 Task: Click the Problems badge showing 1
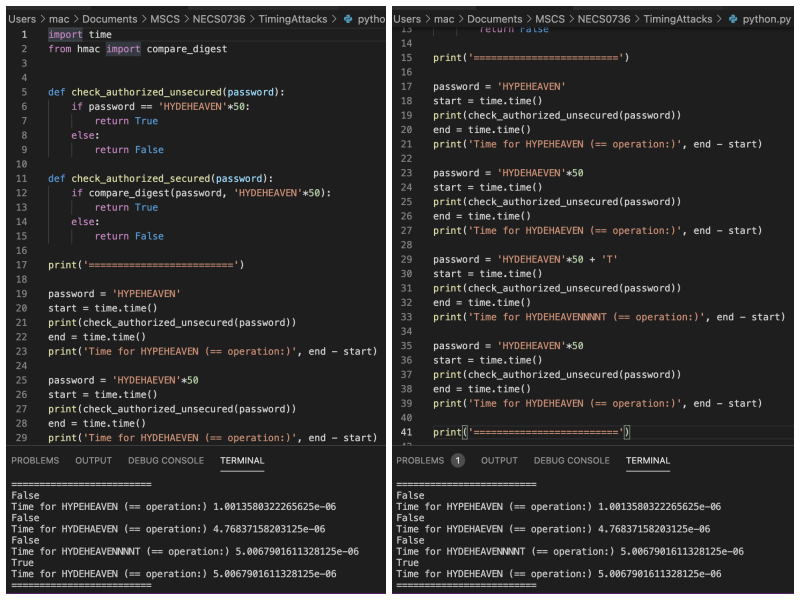(x=456, y=460)
